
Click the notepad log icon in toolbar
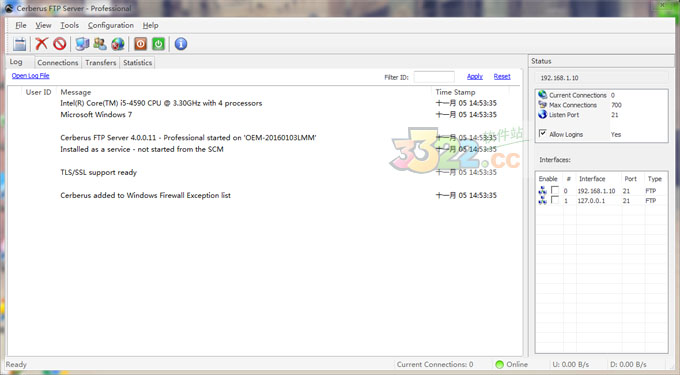point(20,44)
